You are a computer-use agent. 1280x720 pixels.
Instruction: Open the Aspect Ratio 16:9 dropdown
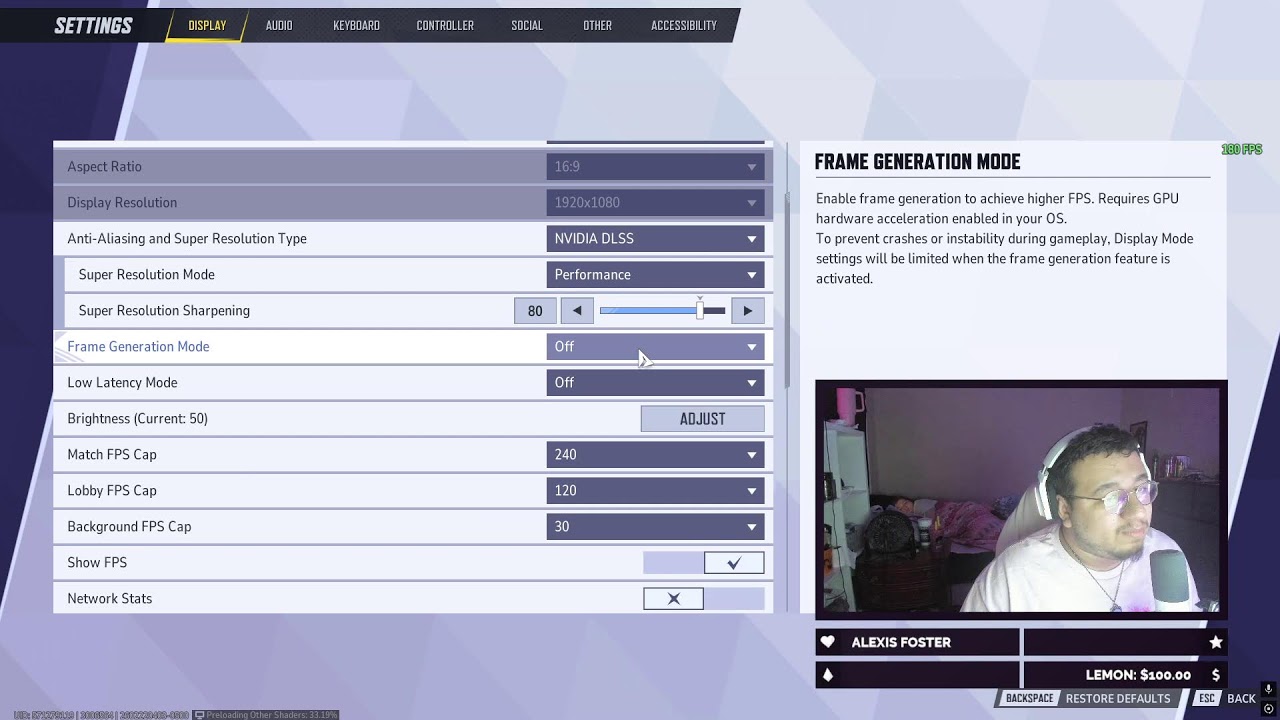point(655,167)
